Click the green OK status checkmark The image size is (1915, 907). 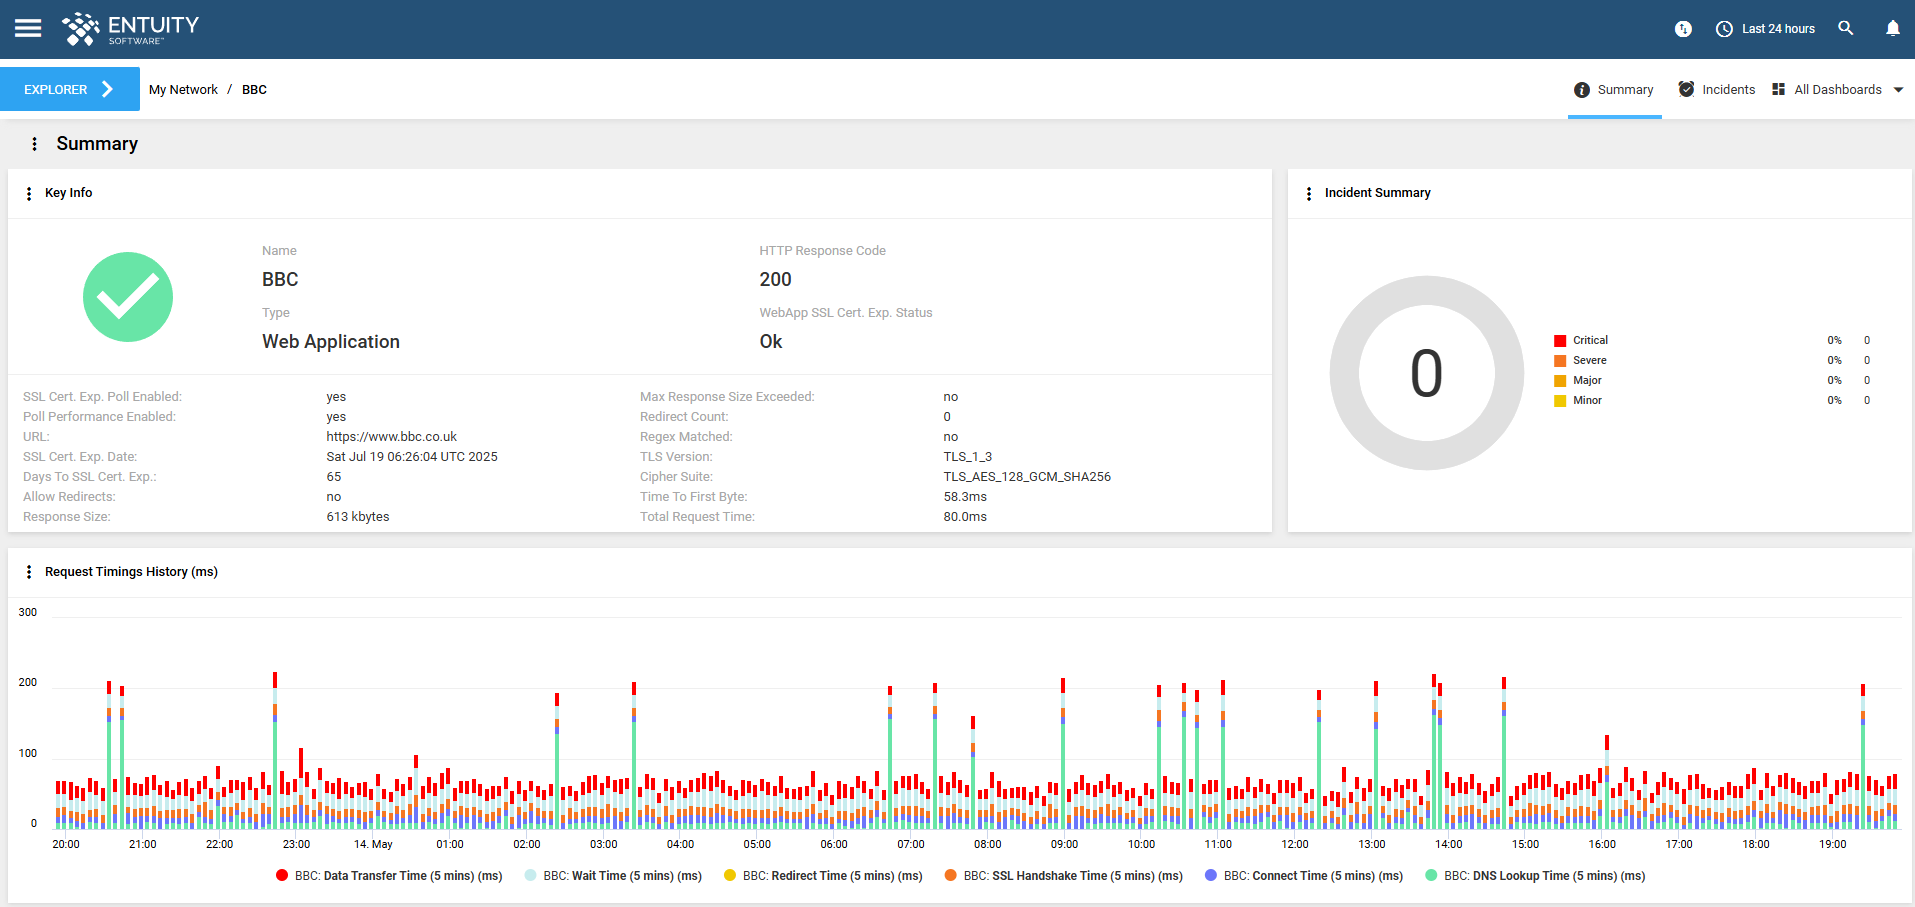pyautogui.click(x=128, y=297)
